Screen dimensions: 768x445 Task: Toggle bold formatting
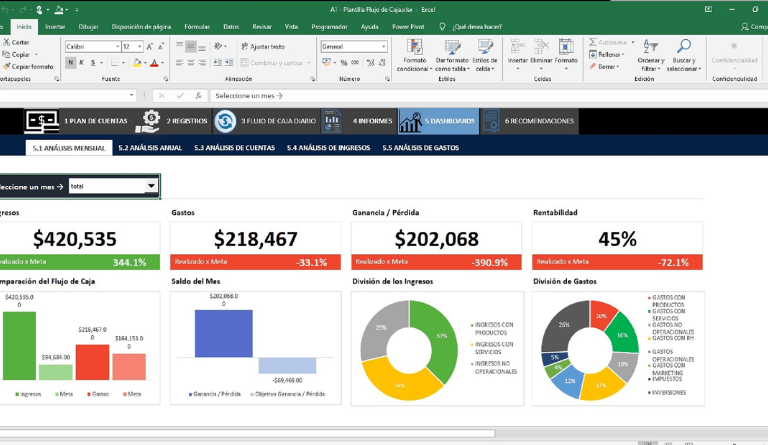(69, 62)
